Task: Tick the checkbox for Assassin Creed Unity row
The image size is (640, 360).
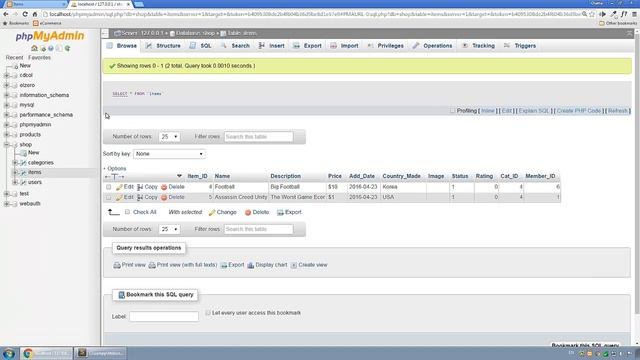Action: tap(109, 197)
